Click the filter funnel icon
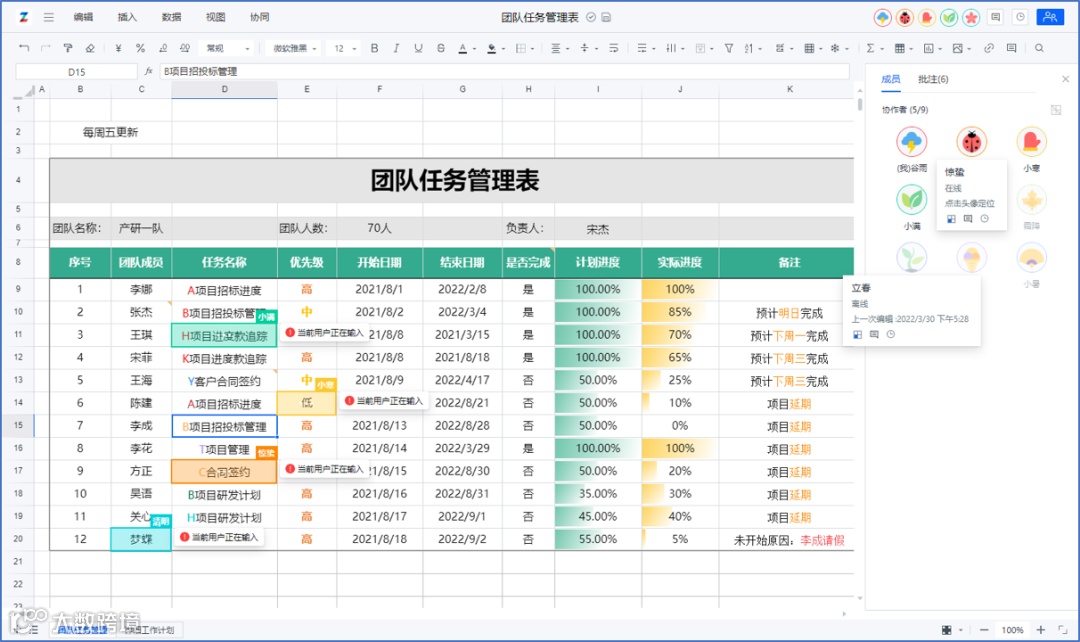This screenshot has width=1080, height=642. pyautogui.click(x=729, y=48)
